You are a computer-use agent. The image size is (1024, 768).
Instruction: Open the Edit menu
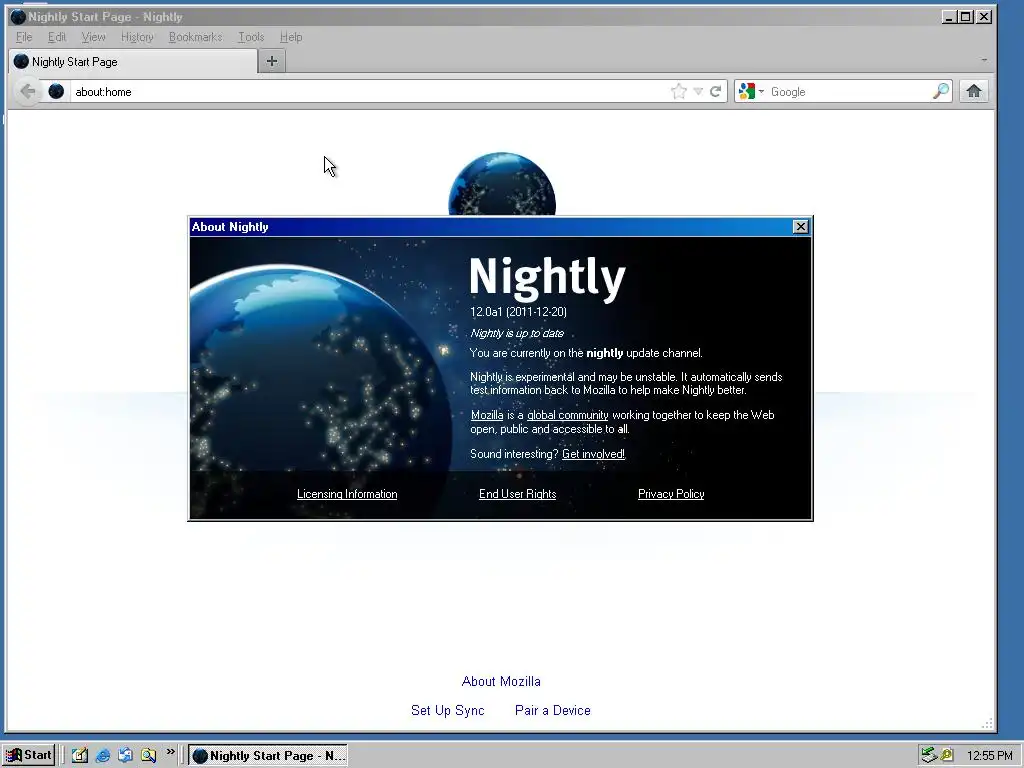tap(57, 37)
